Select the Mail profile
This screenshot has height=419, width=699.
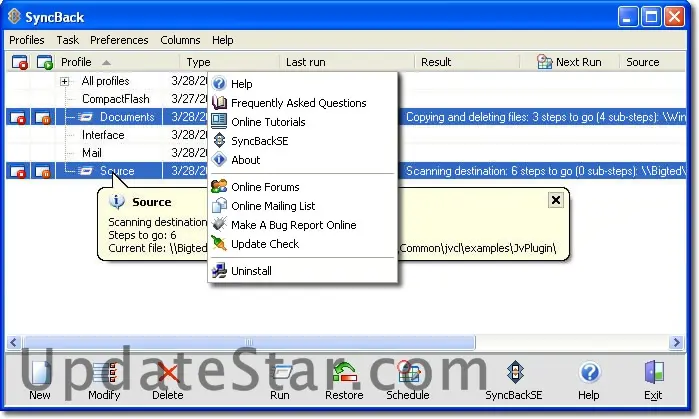[91, 153]
